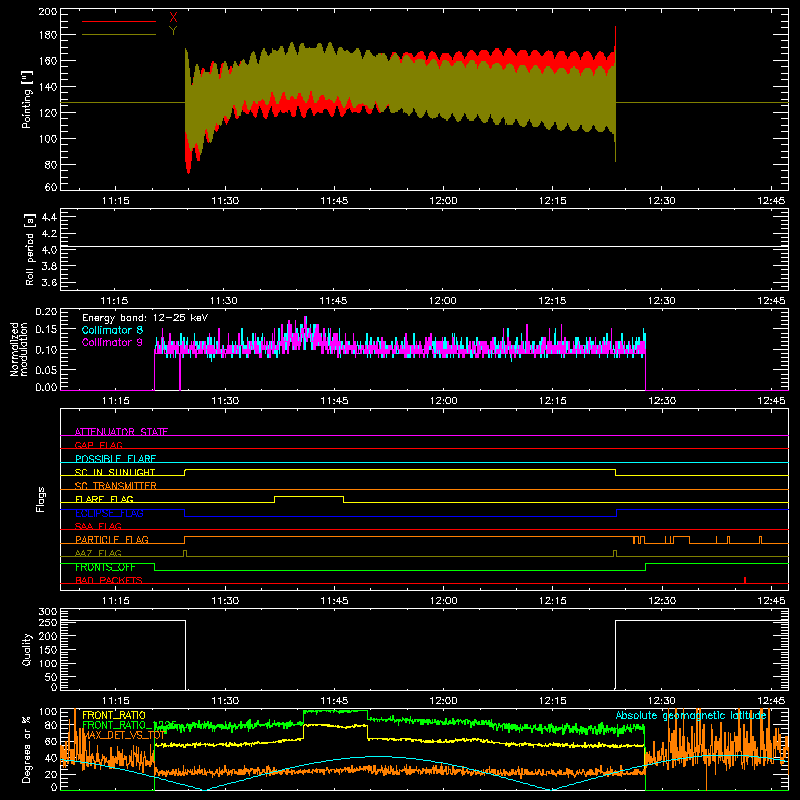Screen dimensions: 800x800
Task: Select the FLARE_FLAG label
Action: [x=104, y=499]
